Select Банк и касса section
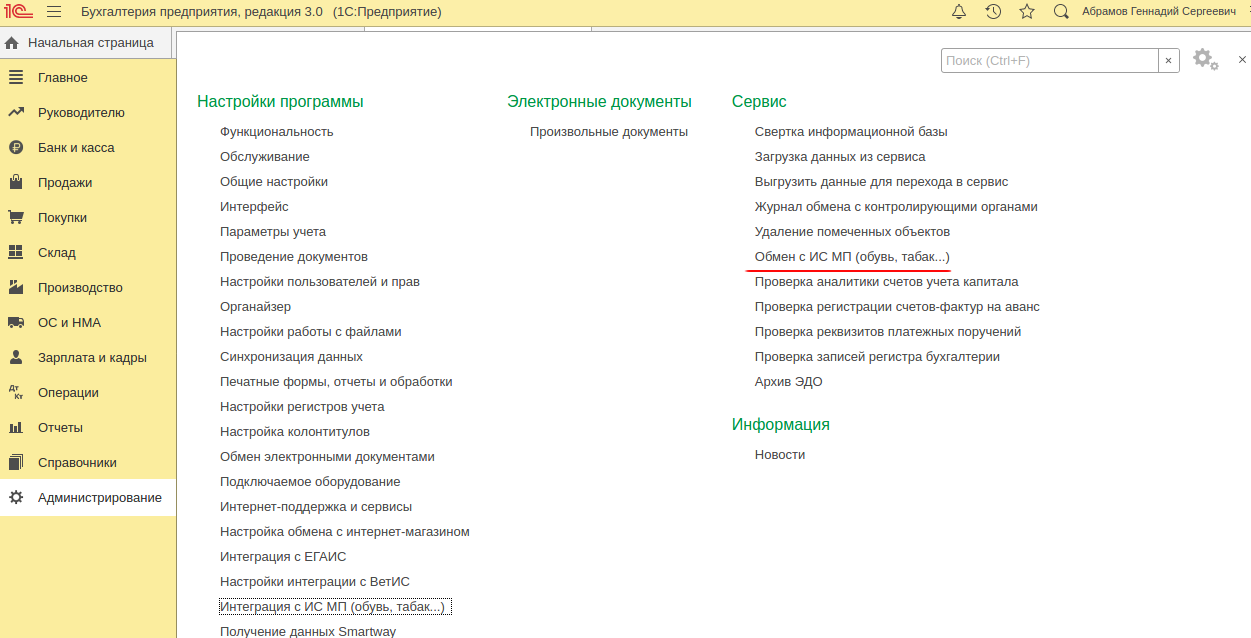This screenshot has height=638, width=1251. [x=76, y=147]
